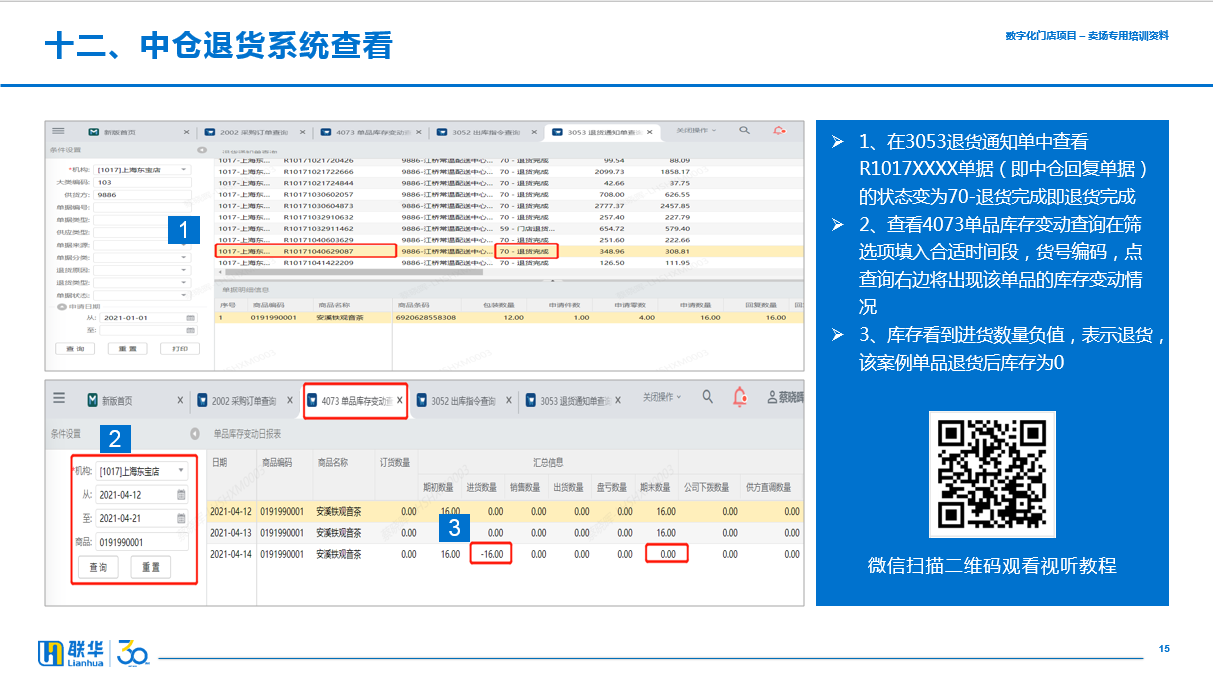1213x685 pixels.
Task: Click 从 date field showing 2021-04-12
Action: point(142,494)
